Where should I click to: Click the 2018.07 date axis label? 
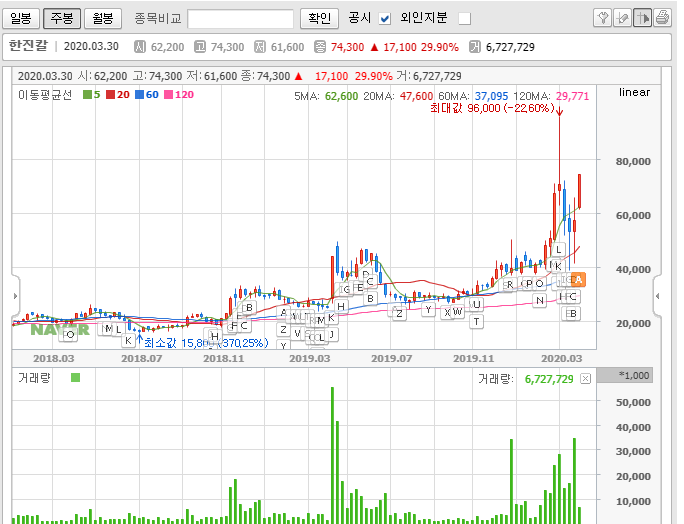click(x=141, y=359)
